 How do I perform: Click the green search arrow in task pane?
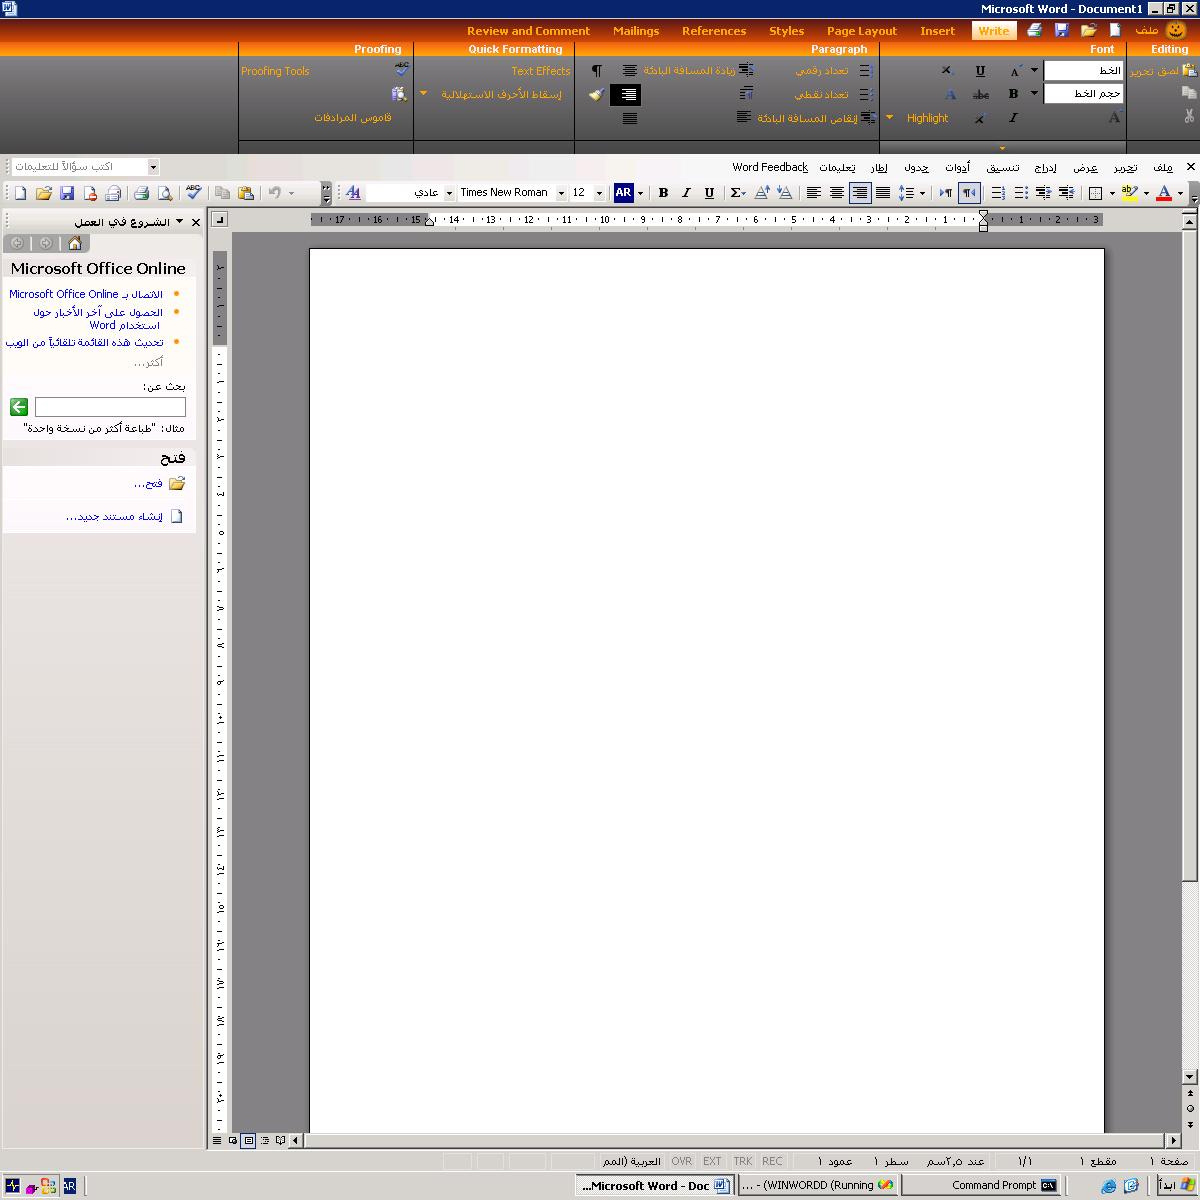(x=19, y=407)
